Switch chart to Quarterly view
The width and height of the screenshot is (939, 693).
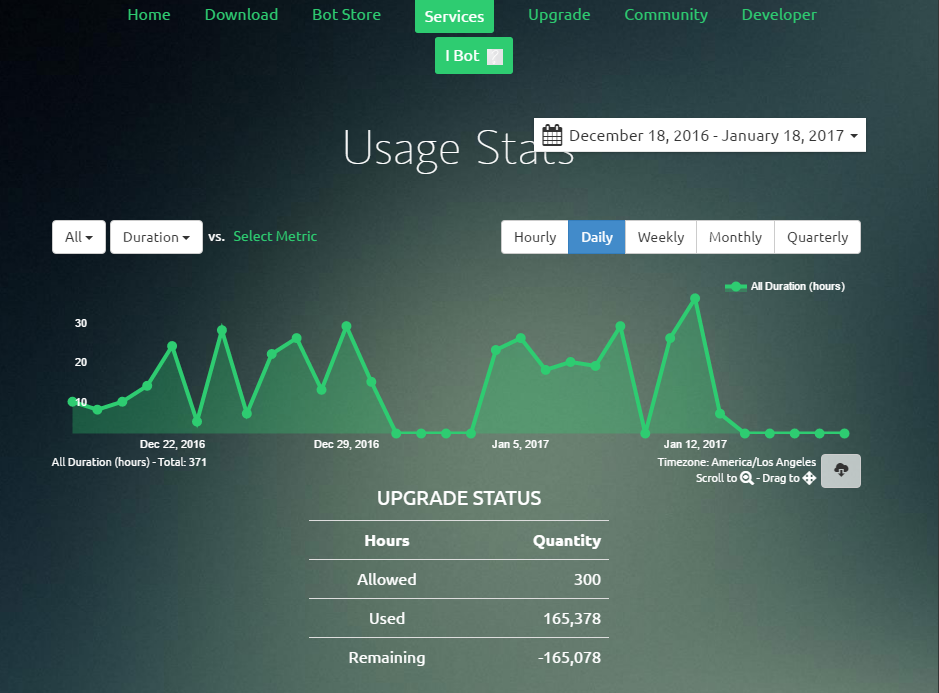click(817, 237)
